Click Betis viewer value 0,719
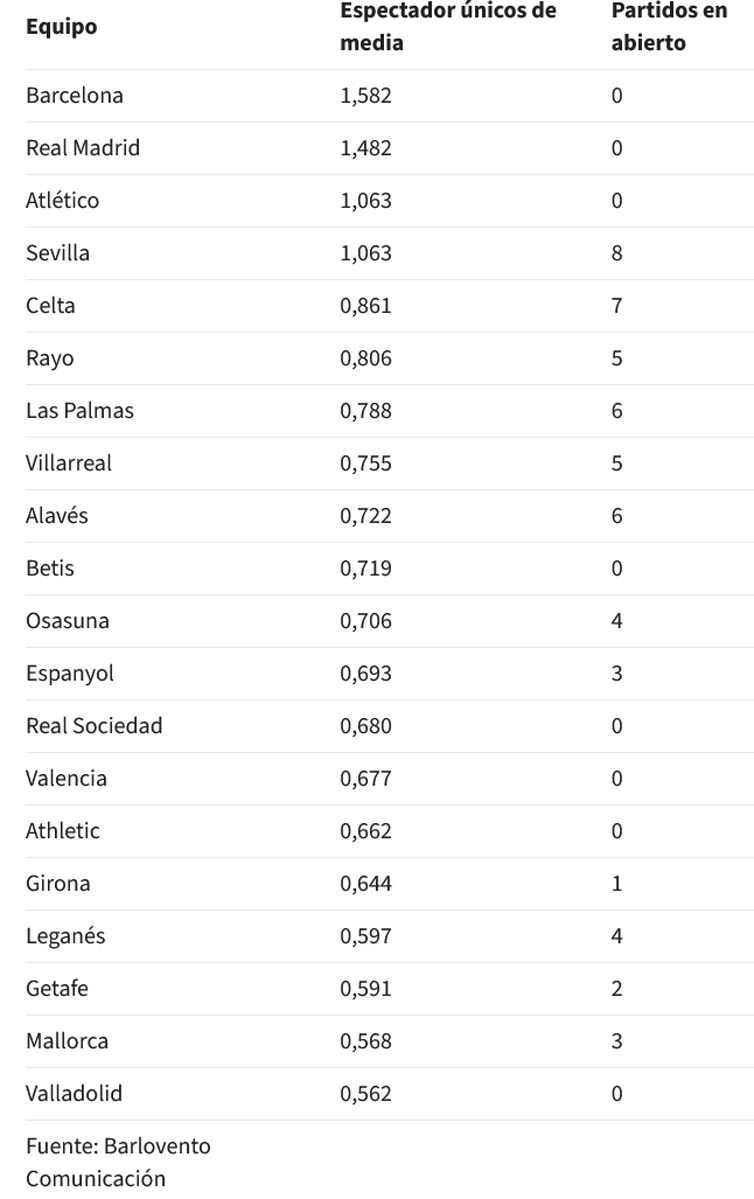Viewport: 754px width, 1199px height. [366, 568]
